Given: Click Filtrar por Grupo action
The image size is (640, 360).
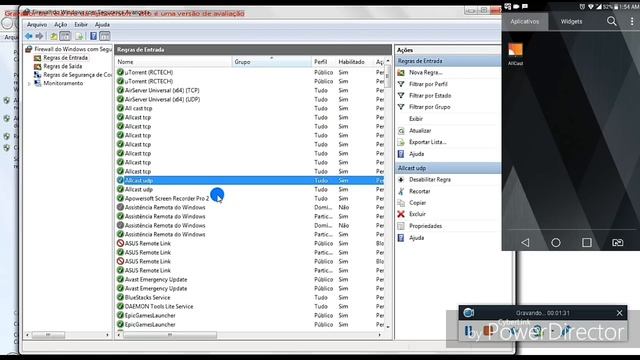Looking at the screenshot, I should pos(429,107).
